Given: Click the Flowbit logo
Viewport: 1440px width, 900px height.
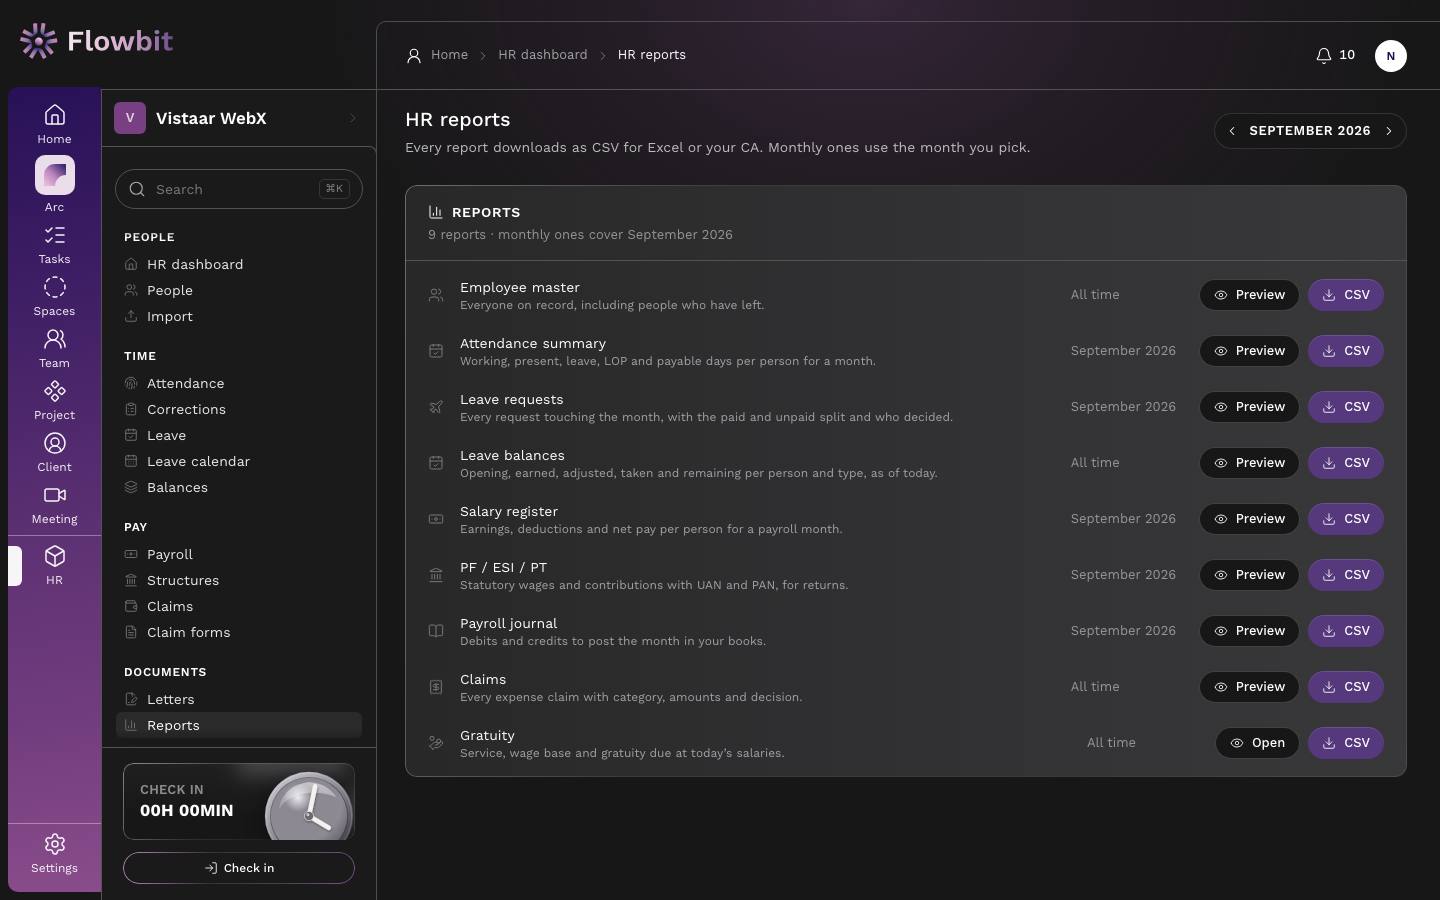Looking at the screenshot, I should pyautogui.click(x=96, y=41).
